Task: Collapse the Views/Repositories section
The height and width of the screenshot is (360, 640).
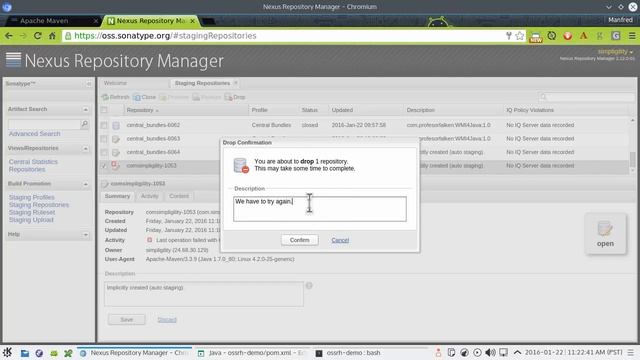Action: point(85,149)
